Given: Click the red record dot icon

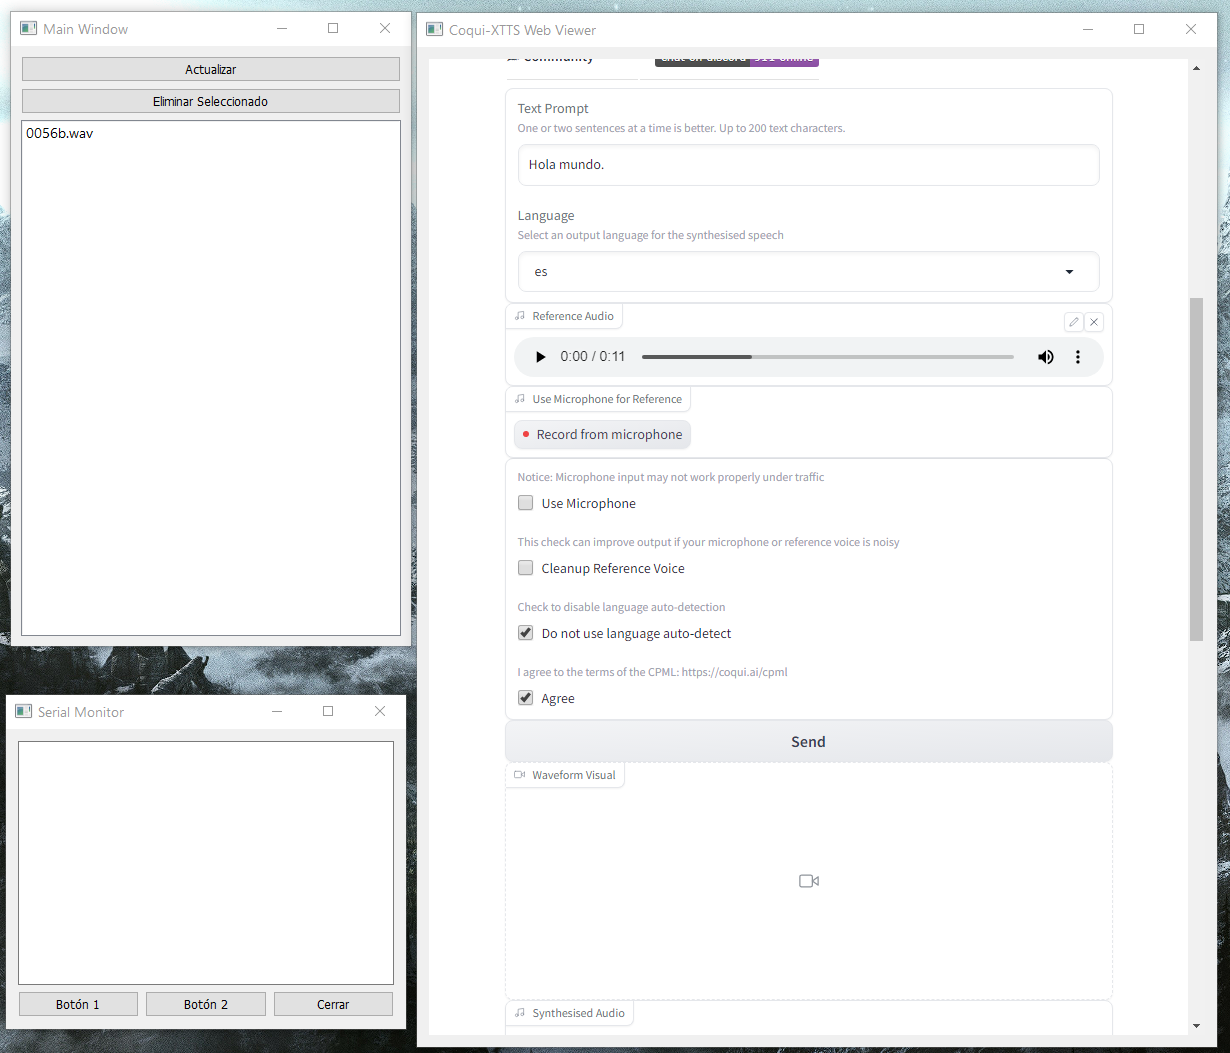Looking at the screenshot, I should click(526, 434).
